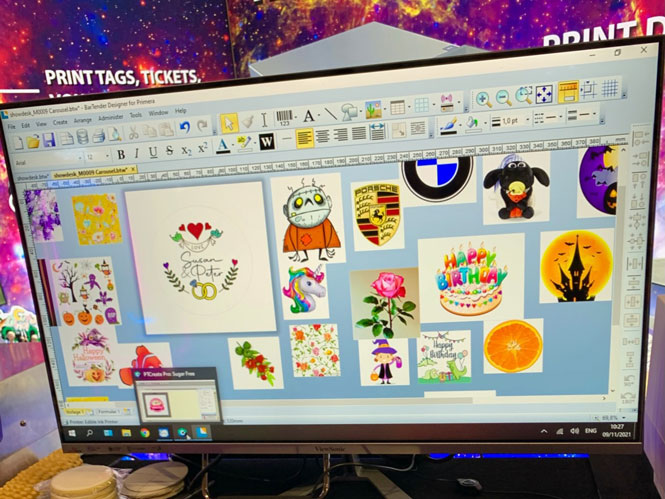Activate Zoom to Selection tool
This screenshot has width=665, height=499.
(x=524, y=95)
